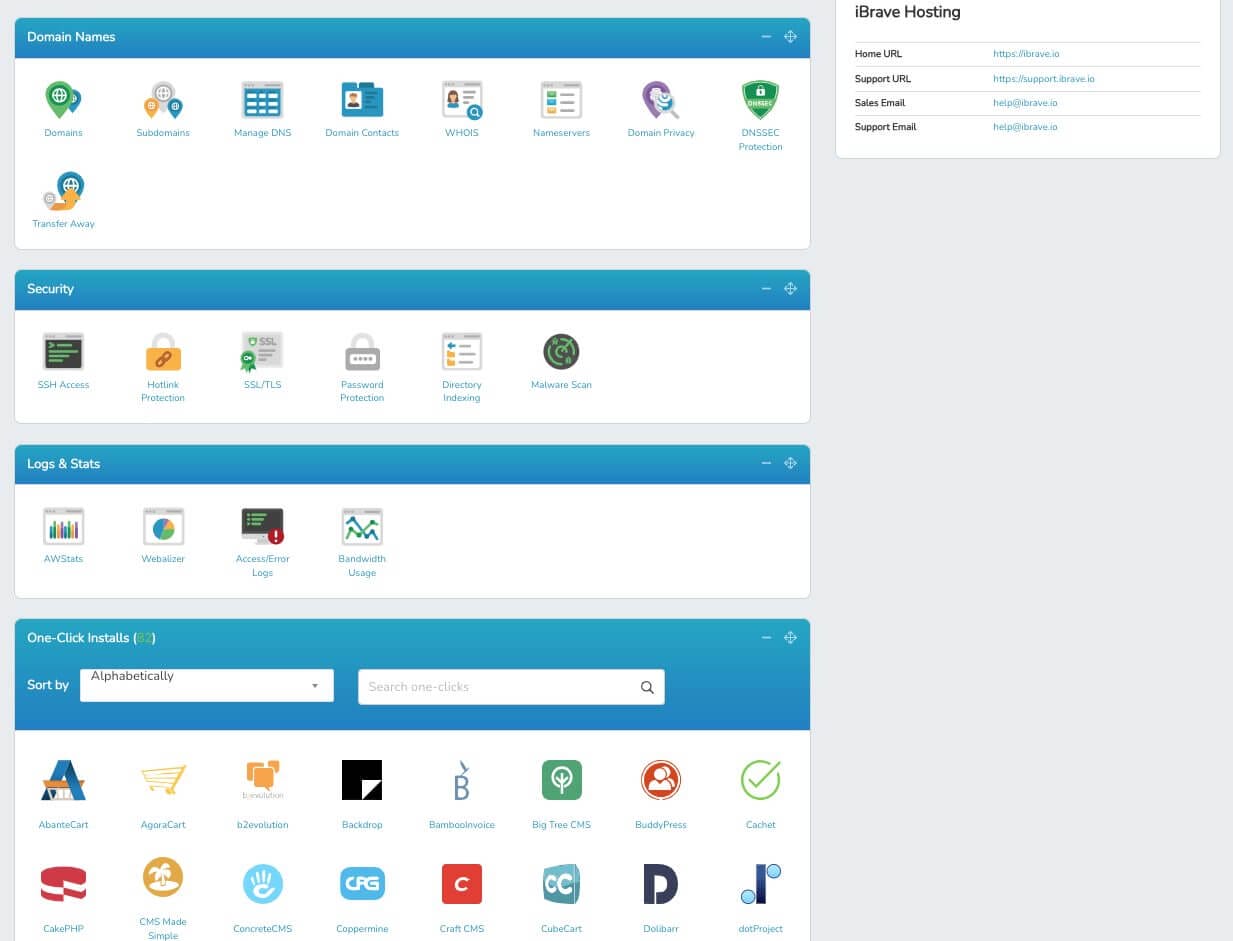Click the Security panel move handle
This screenshot has width=1233, height=941.
tap(790, 289)
